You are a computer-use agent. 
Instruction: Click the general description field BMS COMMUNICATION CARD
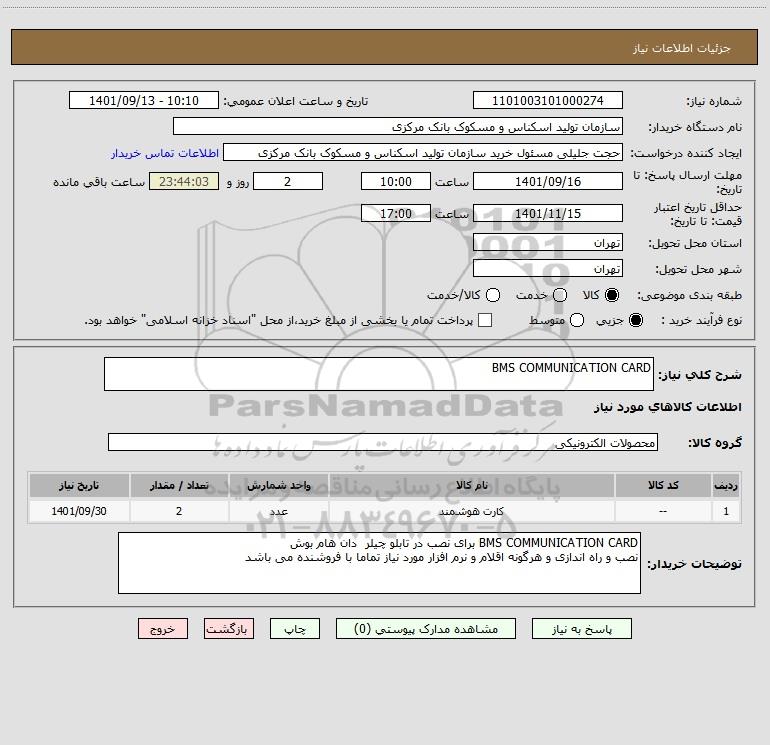379,374
